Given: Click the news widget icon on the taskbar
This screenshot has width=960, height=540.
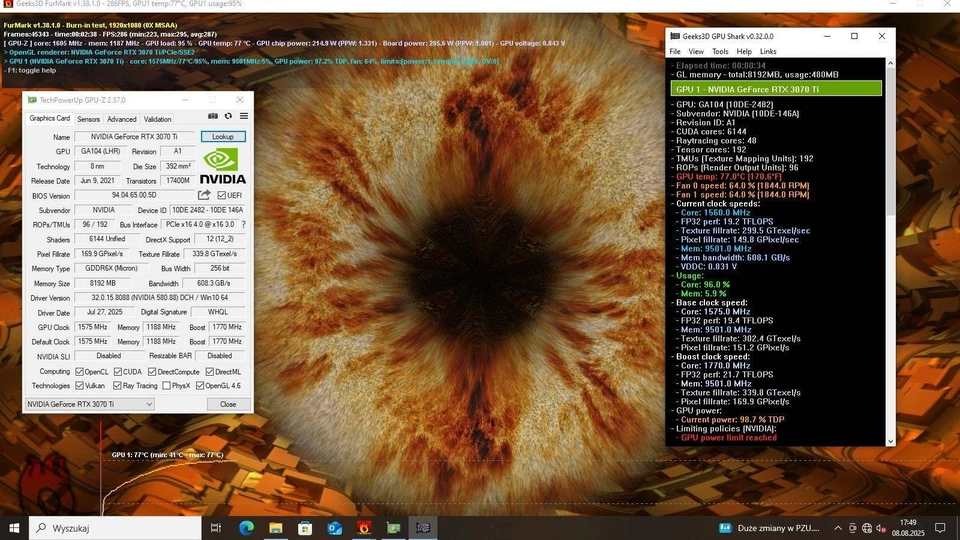Looking at the screenshot, I should click(726, 528).
